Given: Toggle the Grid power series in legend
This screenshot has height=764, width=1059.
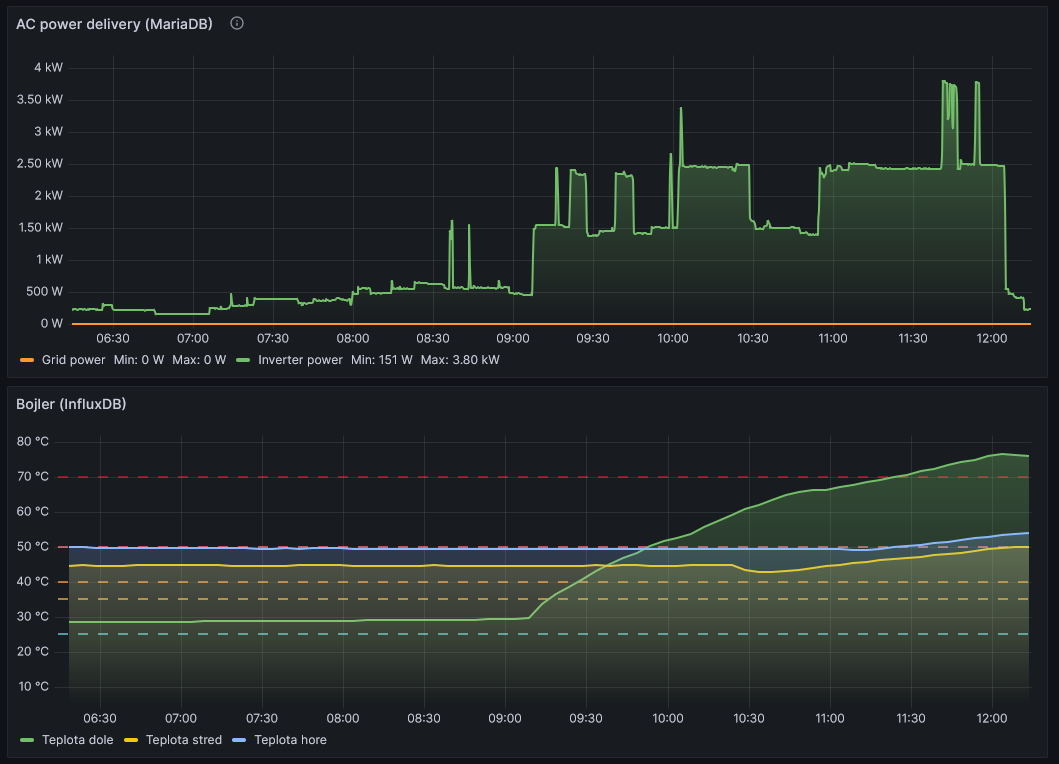Looking at the screenshot, I should (72, 359).
